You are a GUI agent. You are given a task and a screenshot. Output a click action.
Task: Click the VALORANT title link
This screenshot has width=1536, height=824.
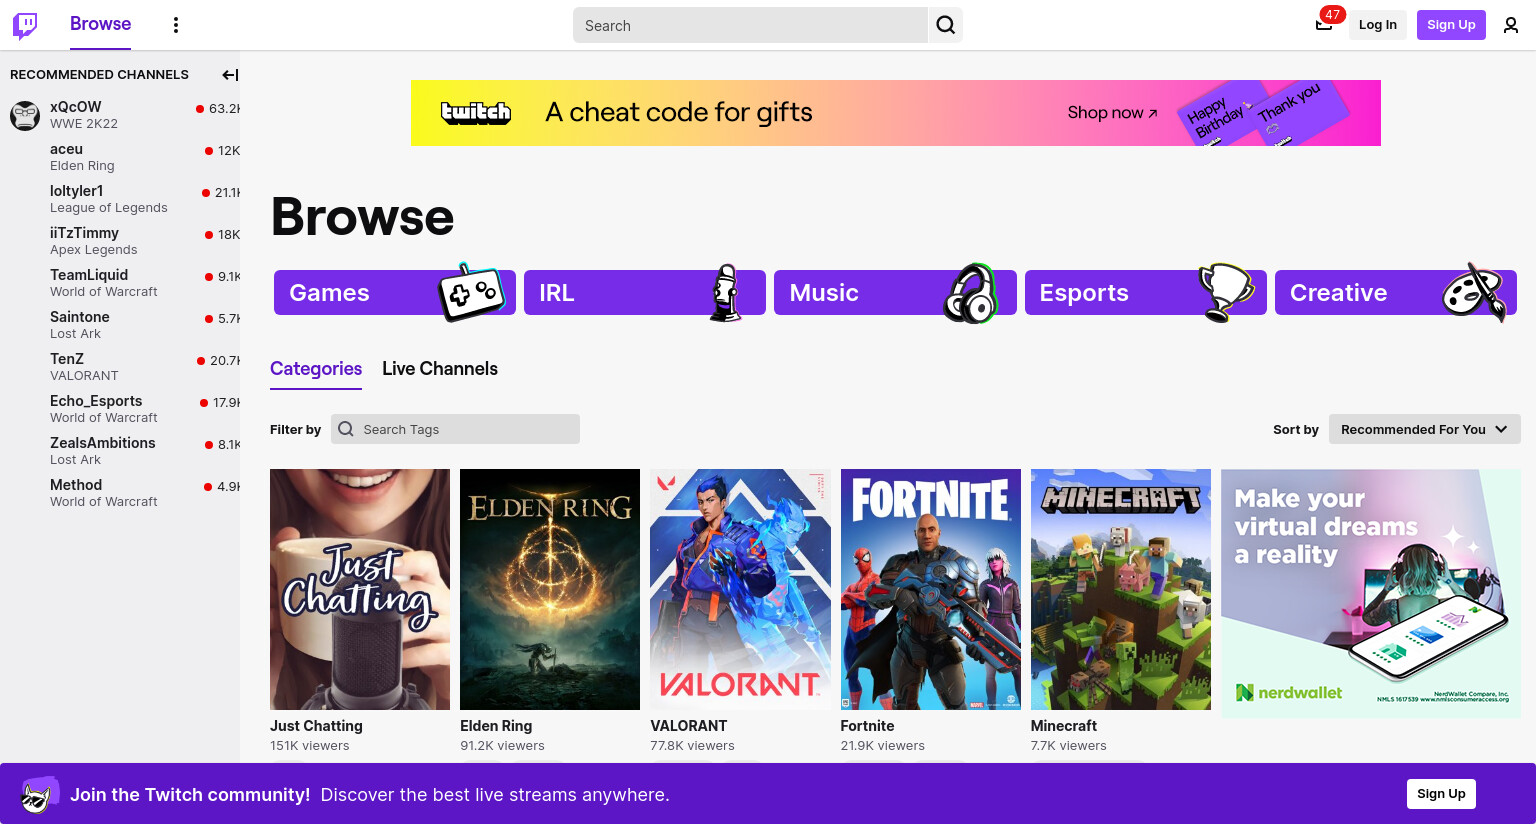(689, 726)
